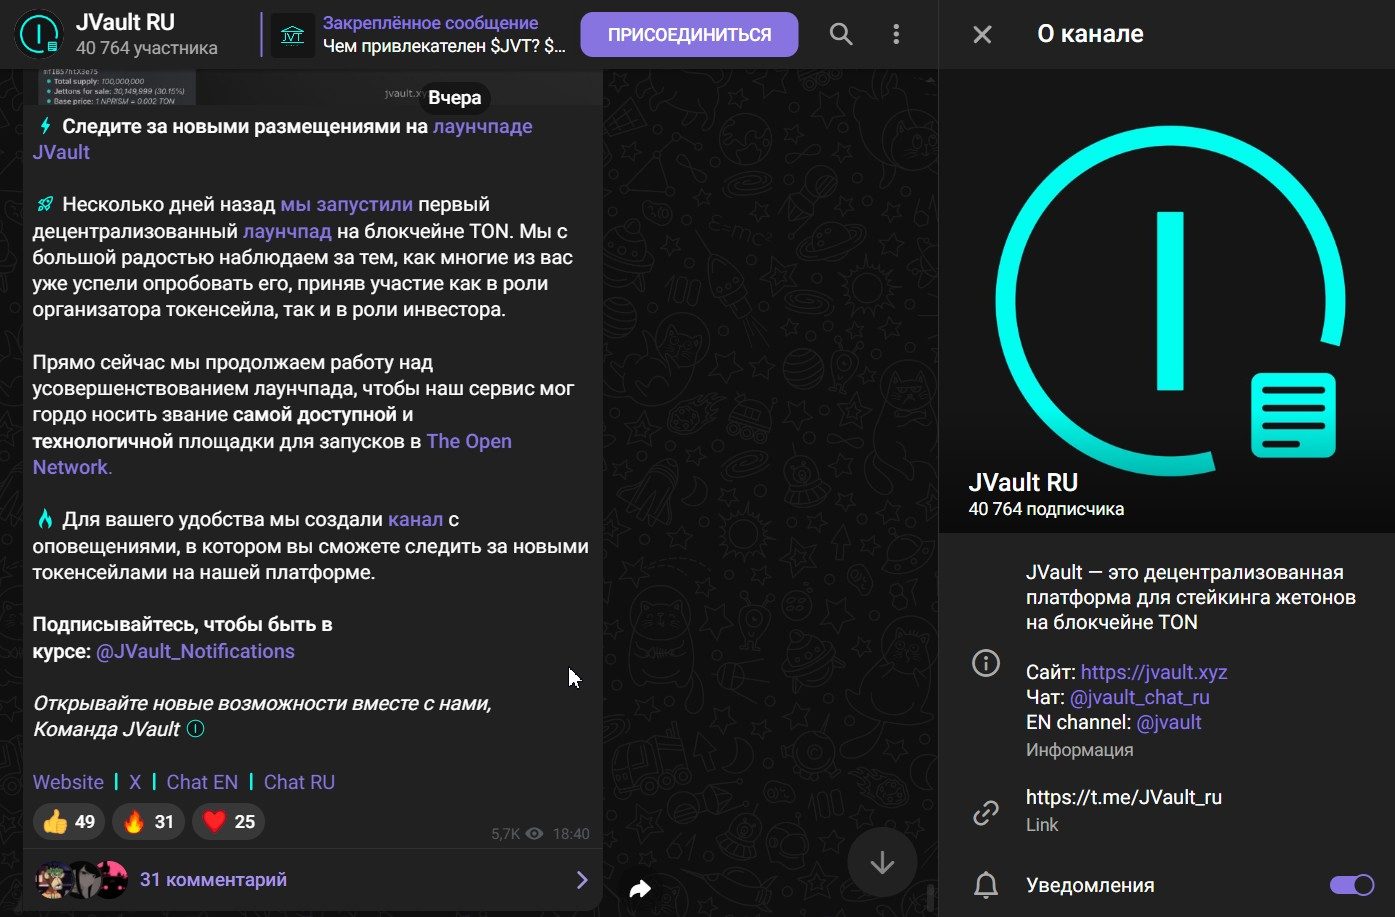Open the X link in post footer
1395x917 pixels.
(135, 782)
